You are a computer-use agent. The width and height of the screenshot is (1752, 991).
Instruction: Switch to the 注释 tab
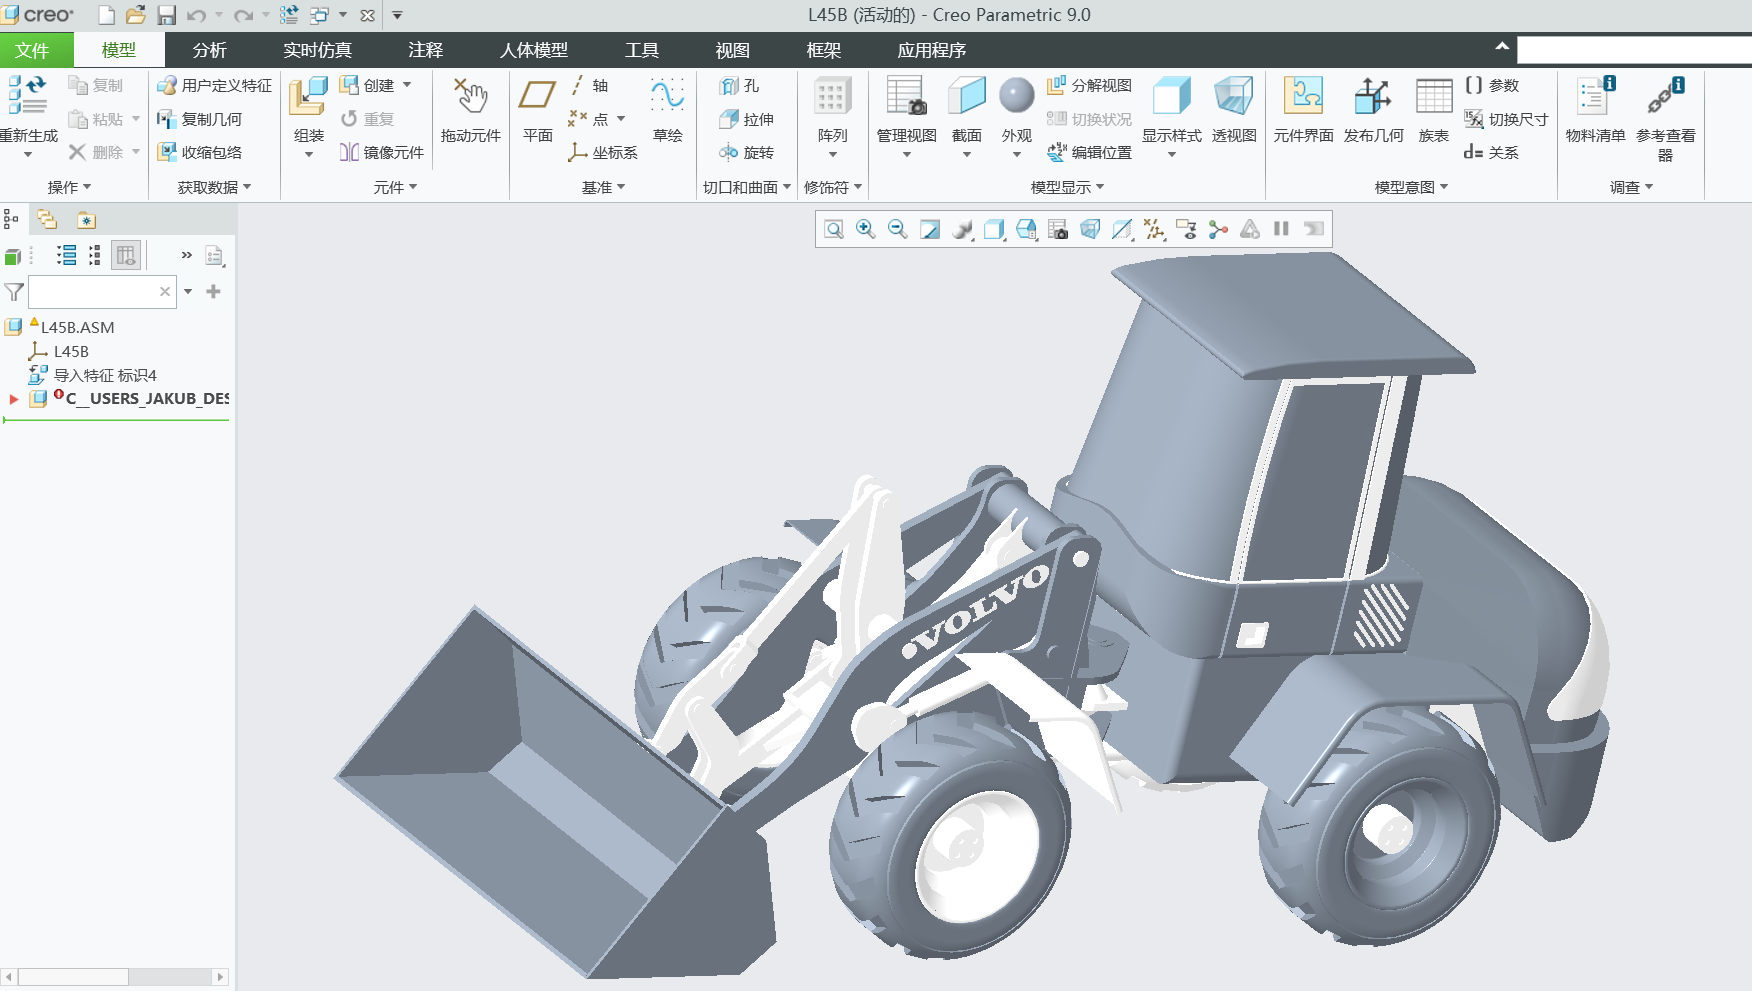pyautogui.click(x=425, y=50)
